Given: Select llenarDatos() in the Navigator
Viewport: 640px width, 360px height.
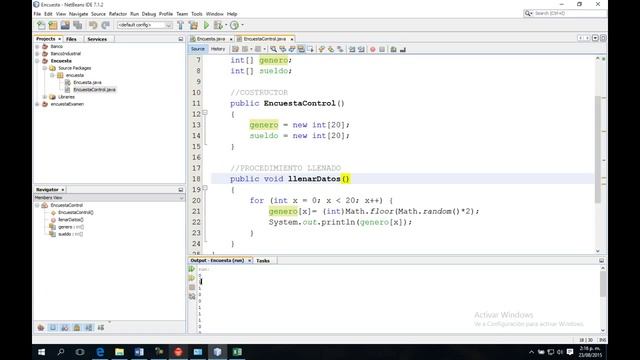Looking at the screenshot, I should [x=71, y=220].
